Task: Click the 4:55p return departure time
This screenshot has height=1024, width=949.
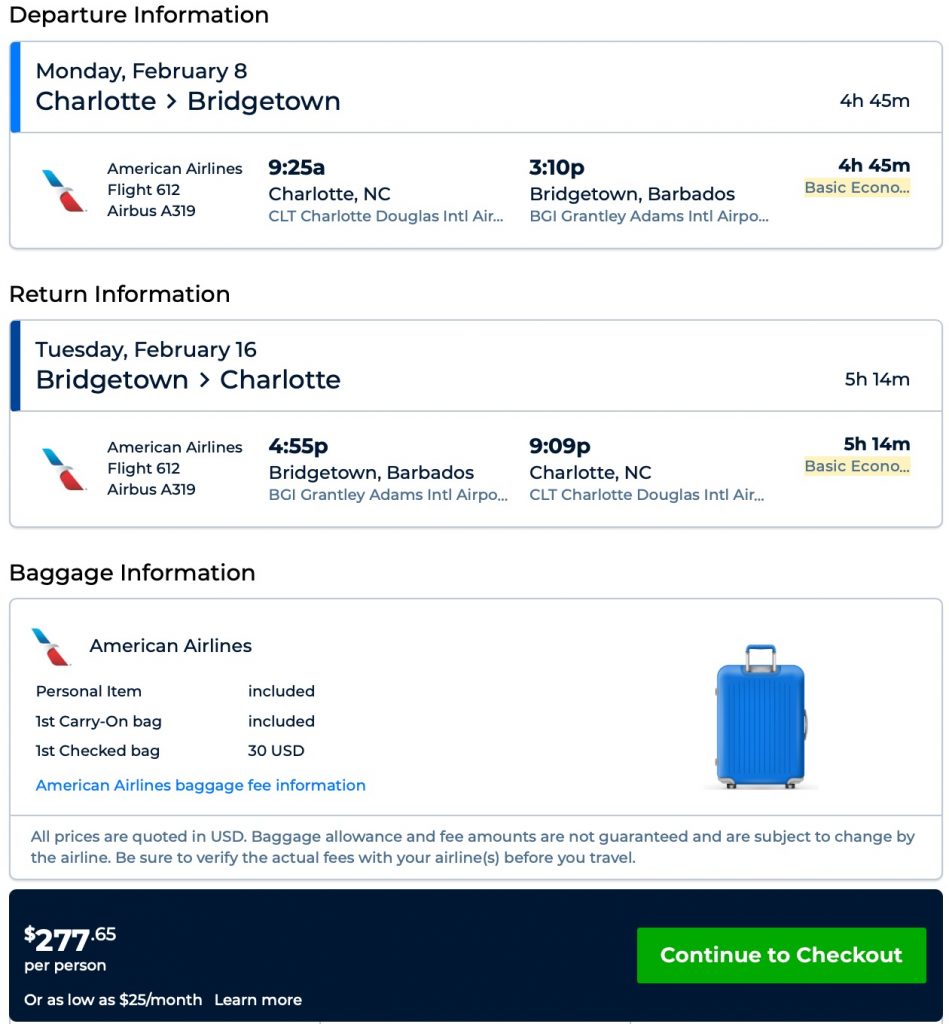Action: [298, 446]
